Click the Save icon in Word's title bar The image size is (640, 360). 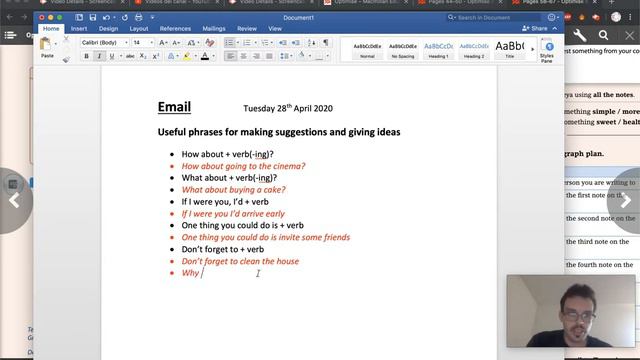coord(93,18)
